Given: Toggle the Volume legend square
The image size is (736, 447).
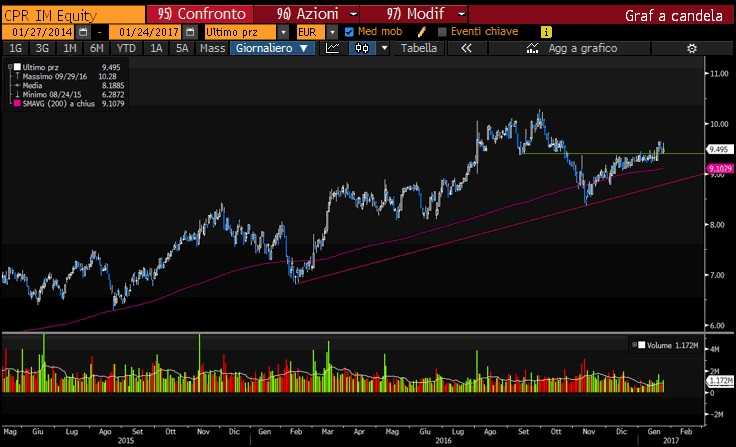Looking at the screenshot, I should point(642,345).
